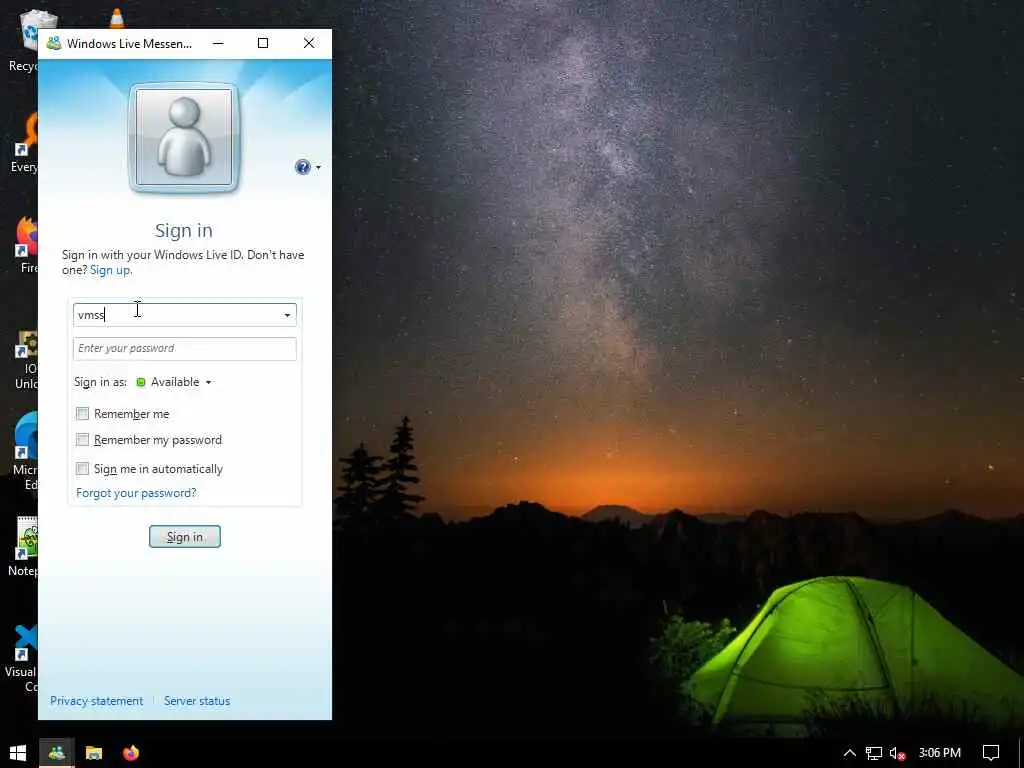The image size is (1024, 768).
Task: Open the clock showing 3:06 PM
Action: tap(940, 753)
